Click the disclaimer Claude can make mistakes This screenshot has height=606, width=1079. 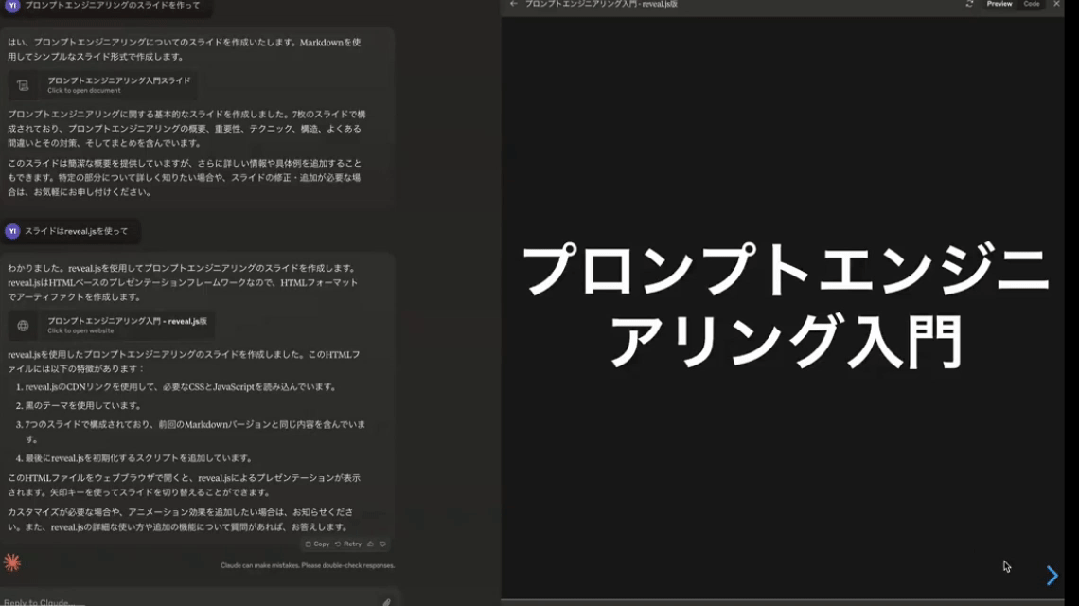pyautogui.click(x=308, y=565)
